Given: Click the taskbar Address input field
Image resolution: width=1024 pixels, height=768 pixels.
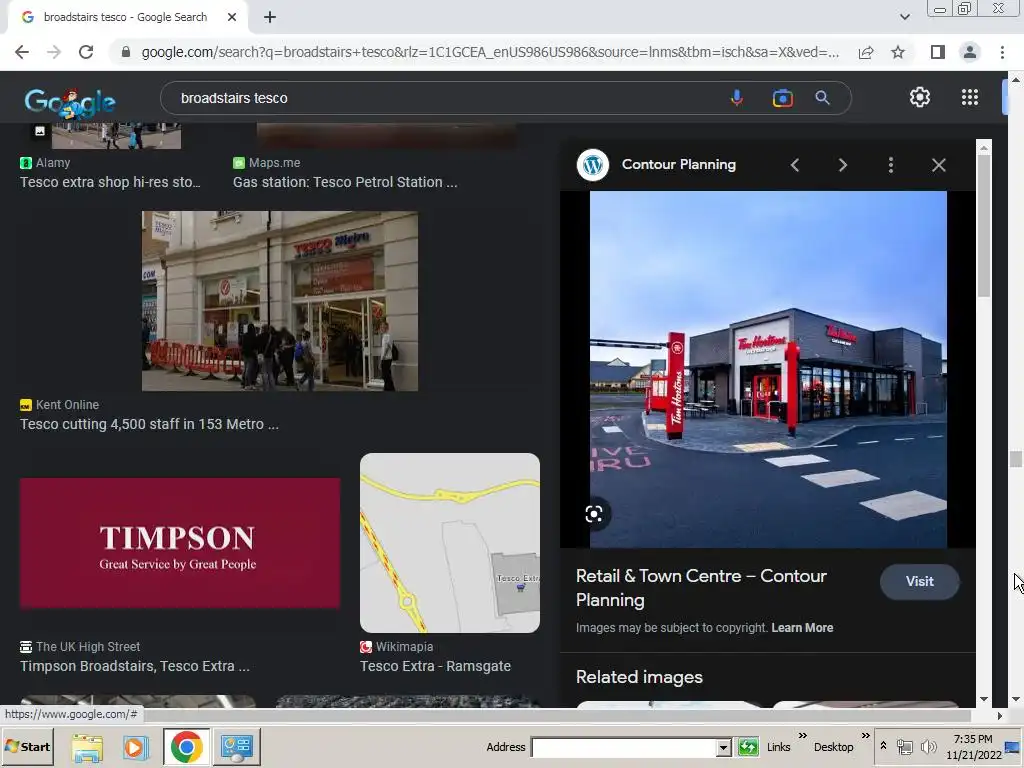Looking at the screenshot, I should click(624, 747).
